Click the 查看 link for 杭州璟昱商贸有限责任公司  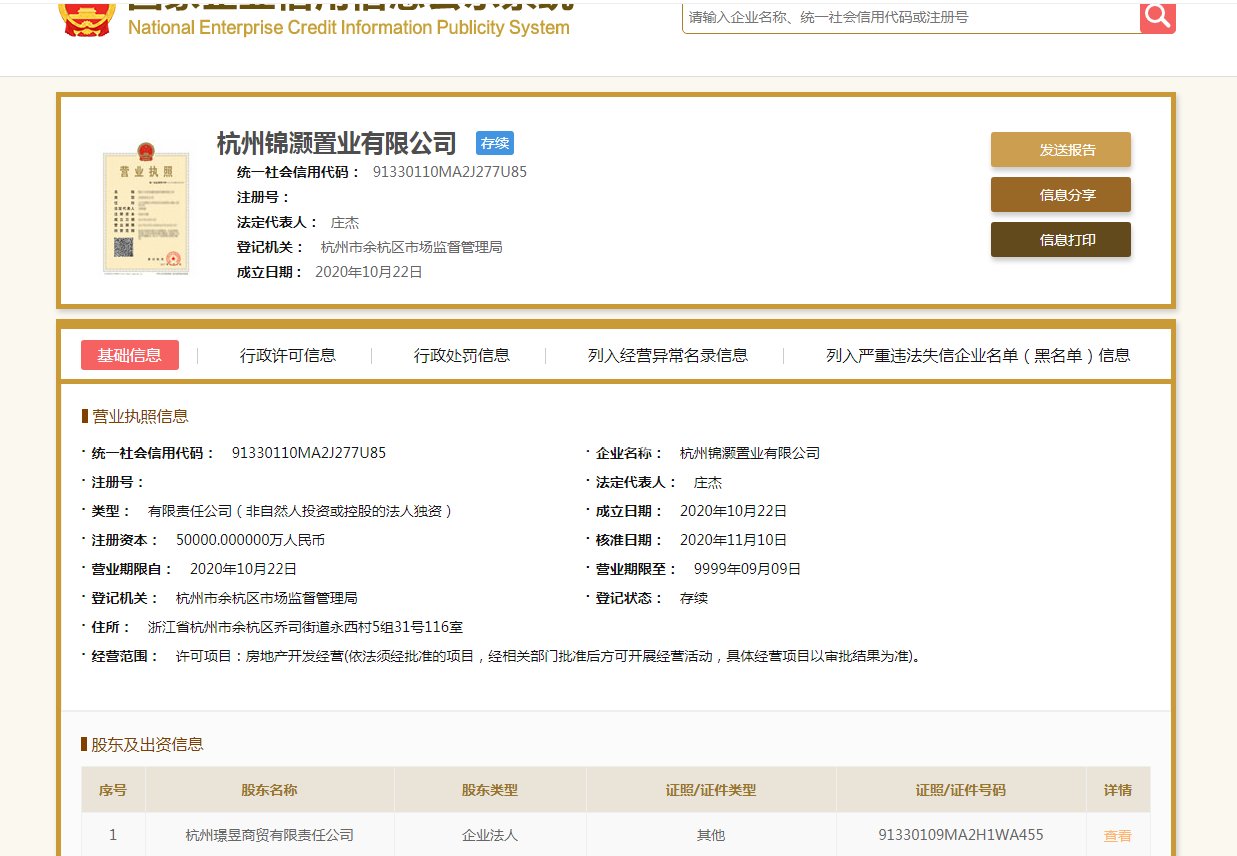(1118, 836)
